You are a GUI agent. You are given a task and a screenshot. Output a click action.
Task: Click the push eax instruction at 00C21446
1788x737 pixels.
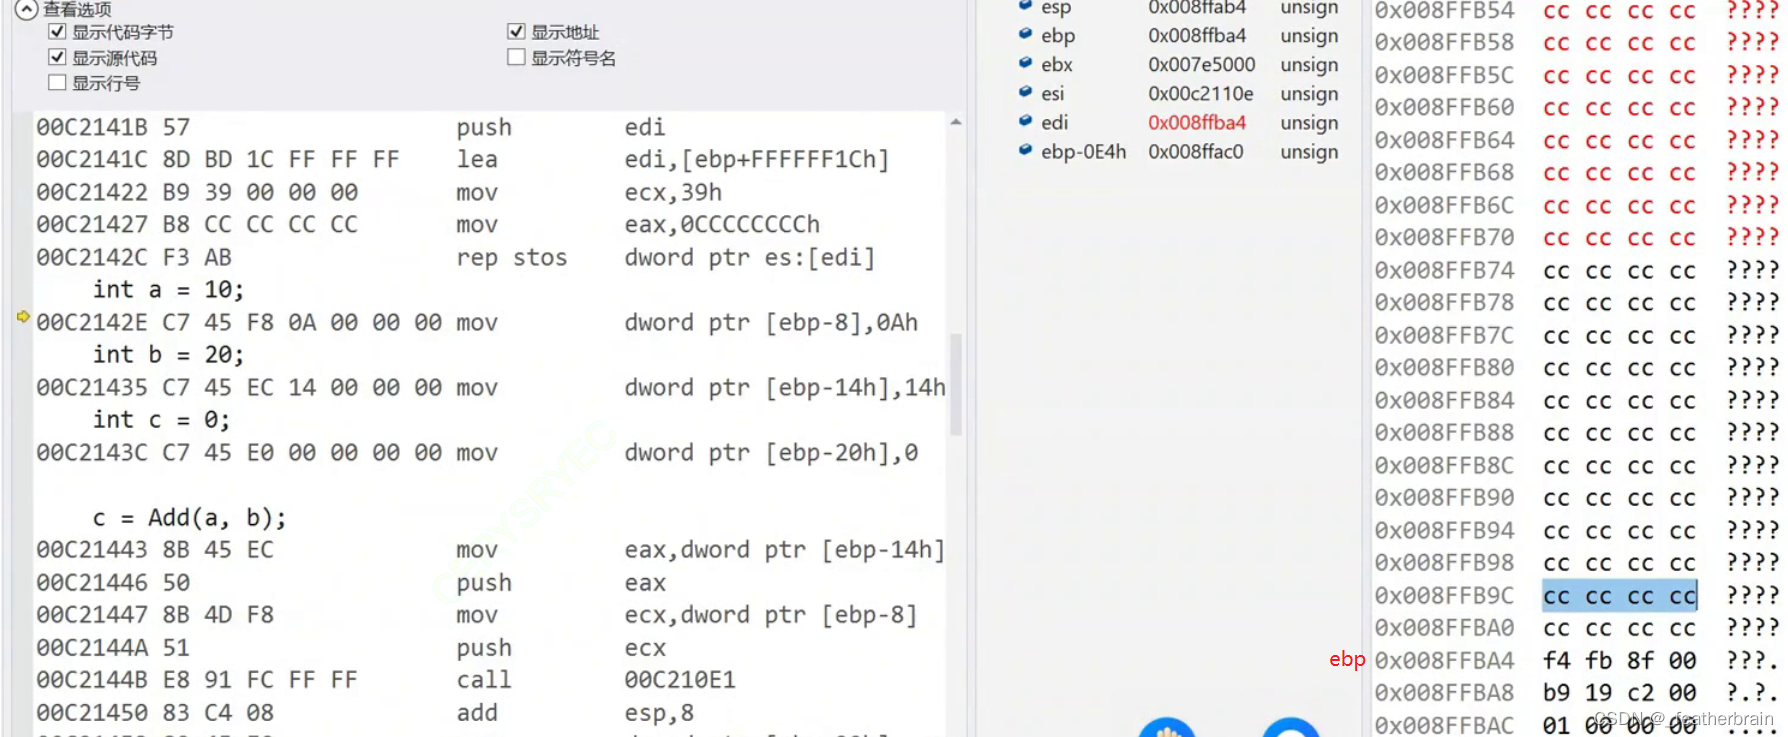[351, 583]
